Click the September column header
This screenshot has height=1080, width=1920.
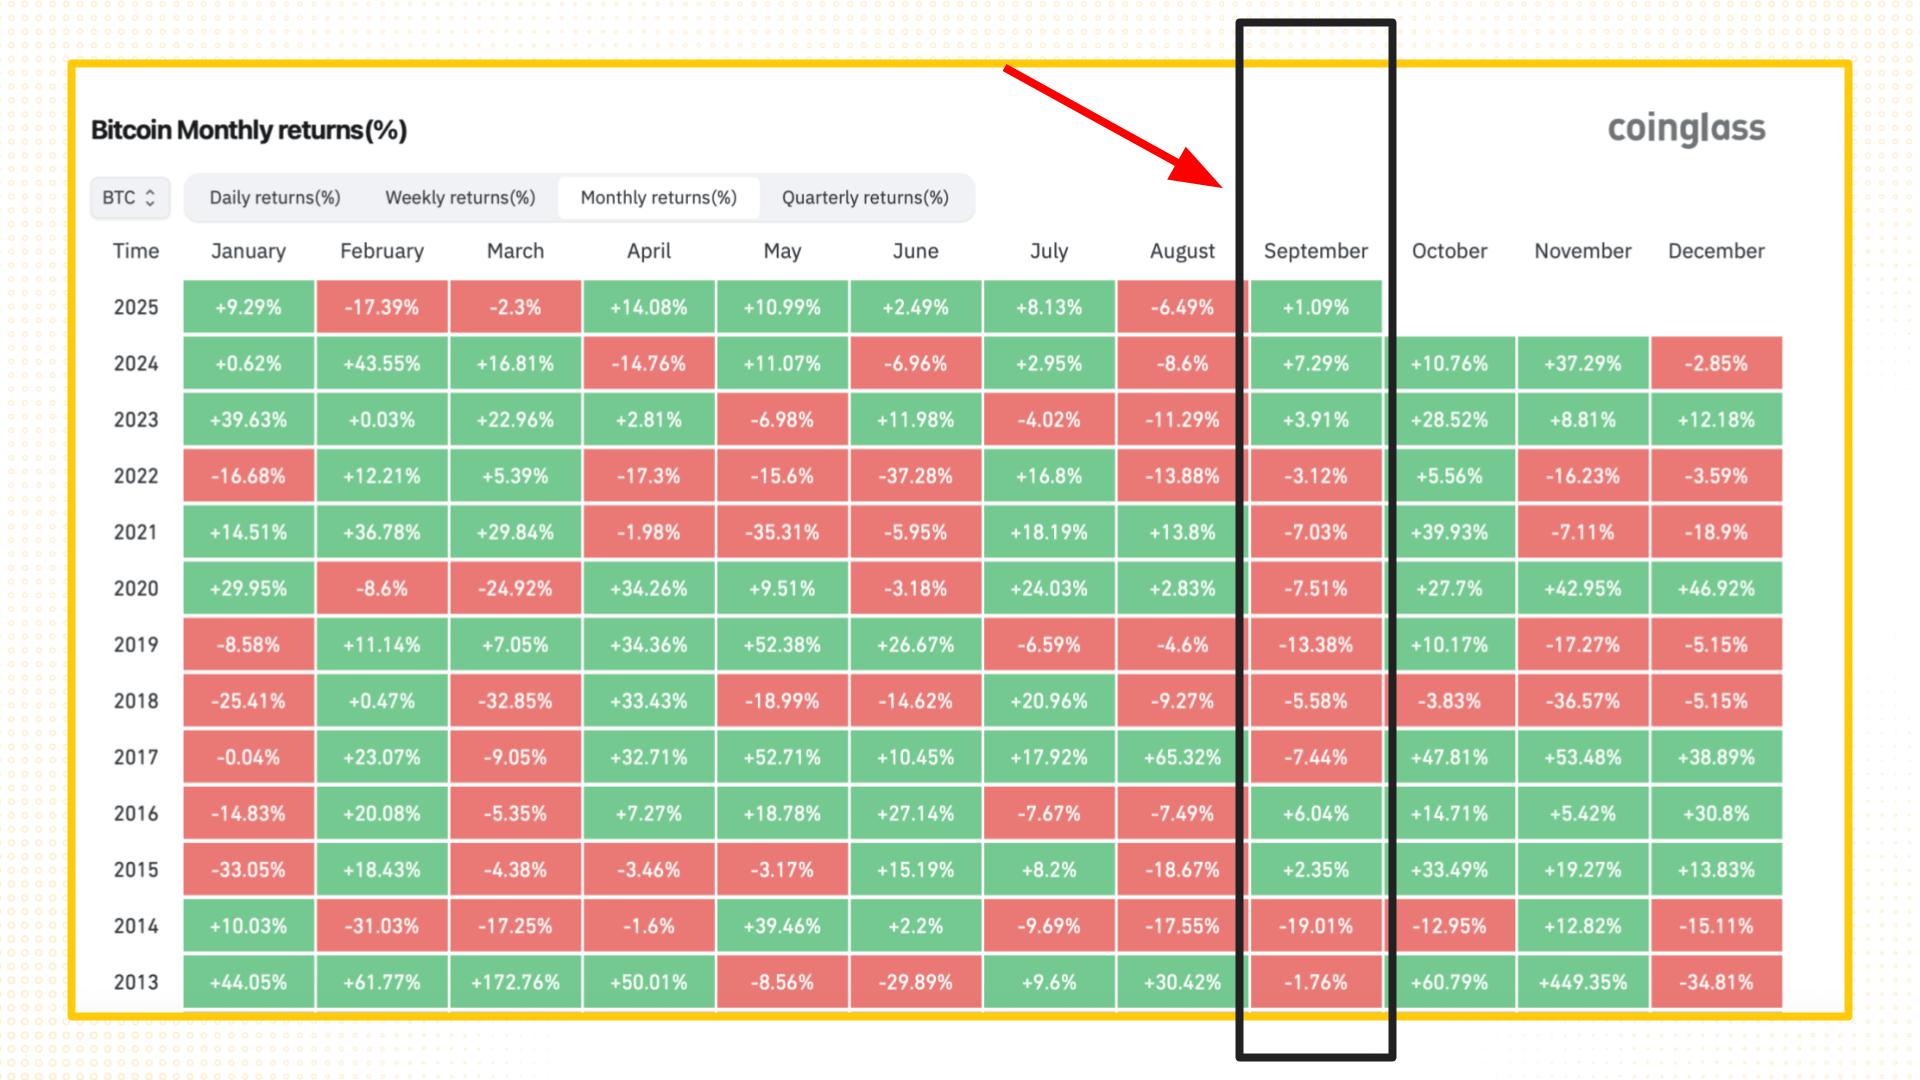click(x=1315, y=251)
